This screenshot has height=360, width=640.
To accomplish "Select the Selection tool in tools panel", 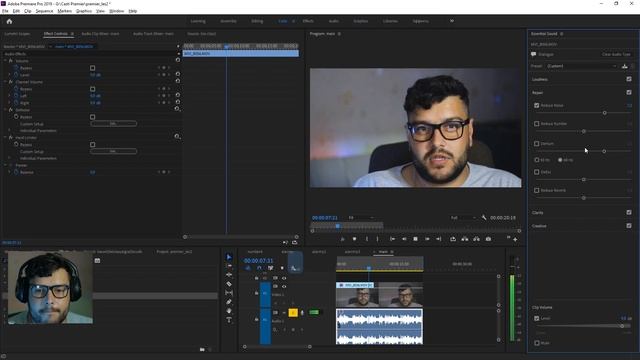I will (229, 257).
